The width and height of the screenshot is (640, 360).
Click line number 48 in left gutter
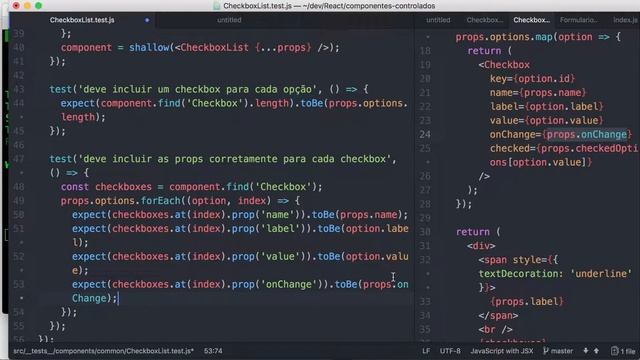pyautogui.click(x=19, y=187)
